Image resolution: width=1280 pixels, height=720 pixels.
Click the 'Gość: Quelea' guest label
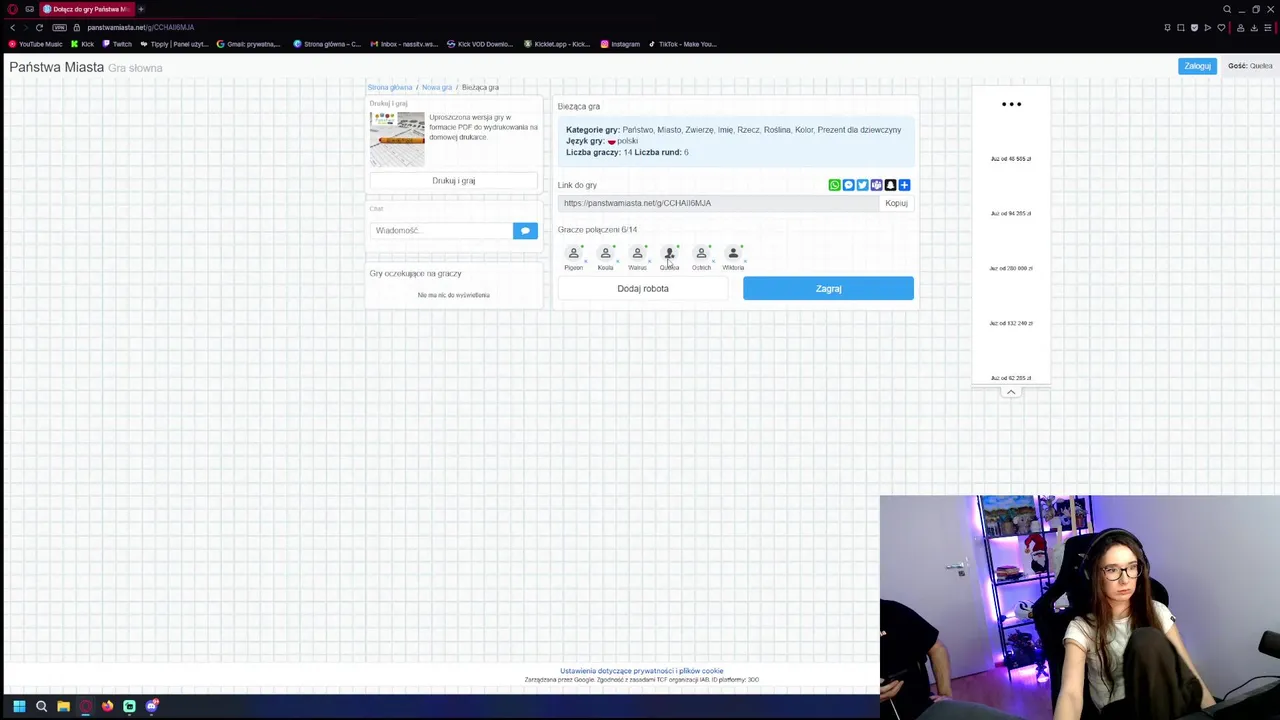click(x=1250, y=66)
